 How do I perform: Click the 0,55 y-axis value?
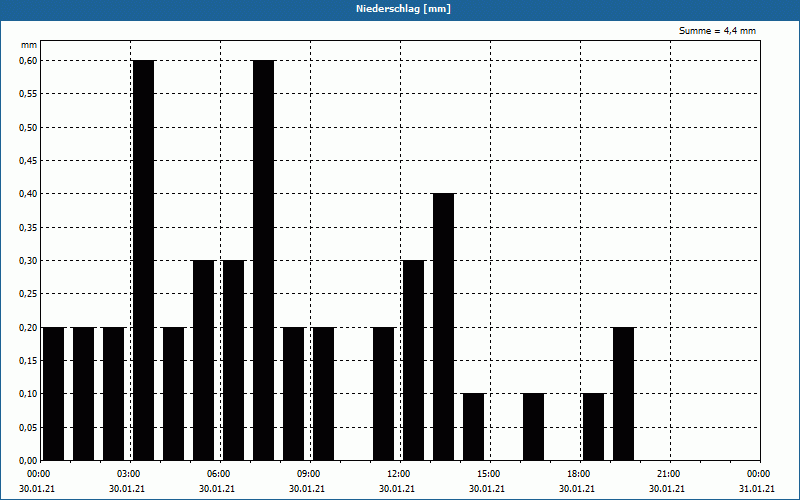pos(28,94)
